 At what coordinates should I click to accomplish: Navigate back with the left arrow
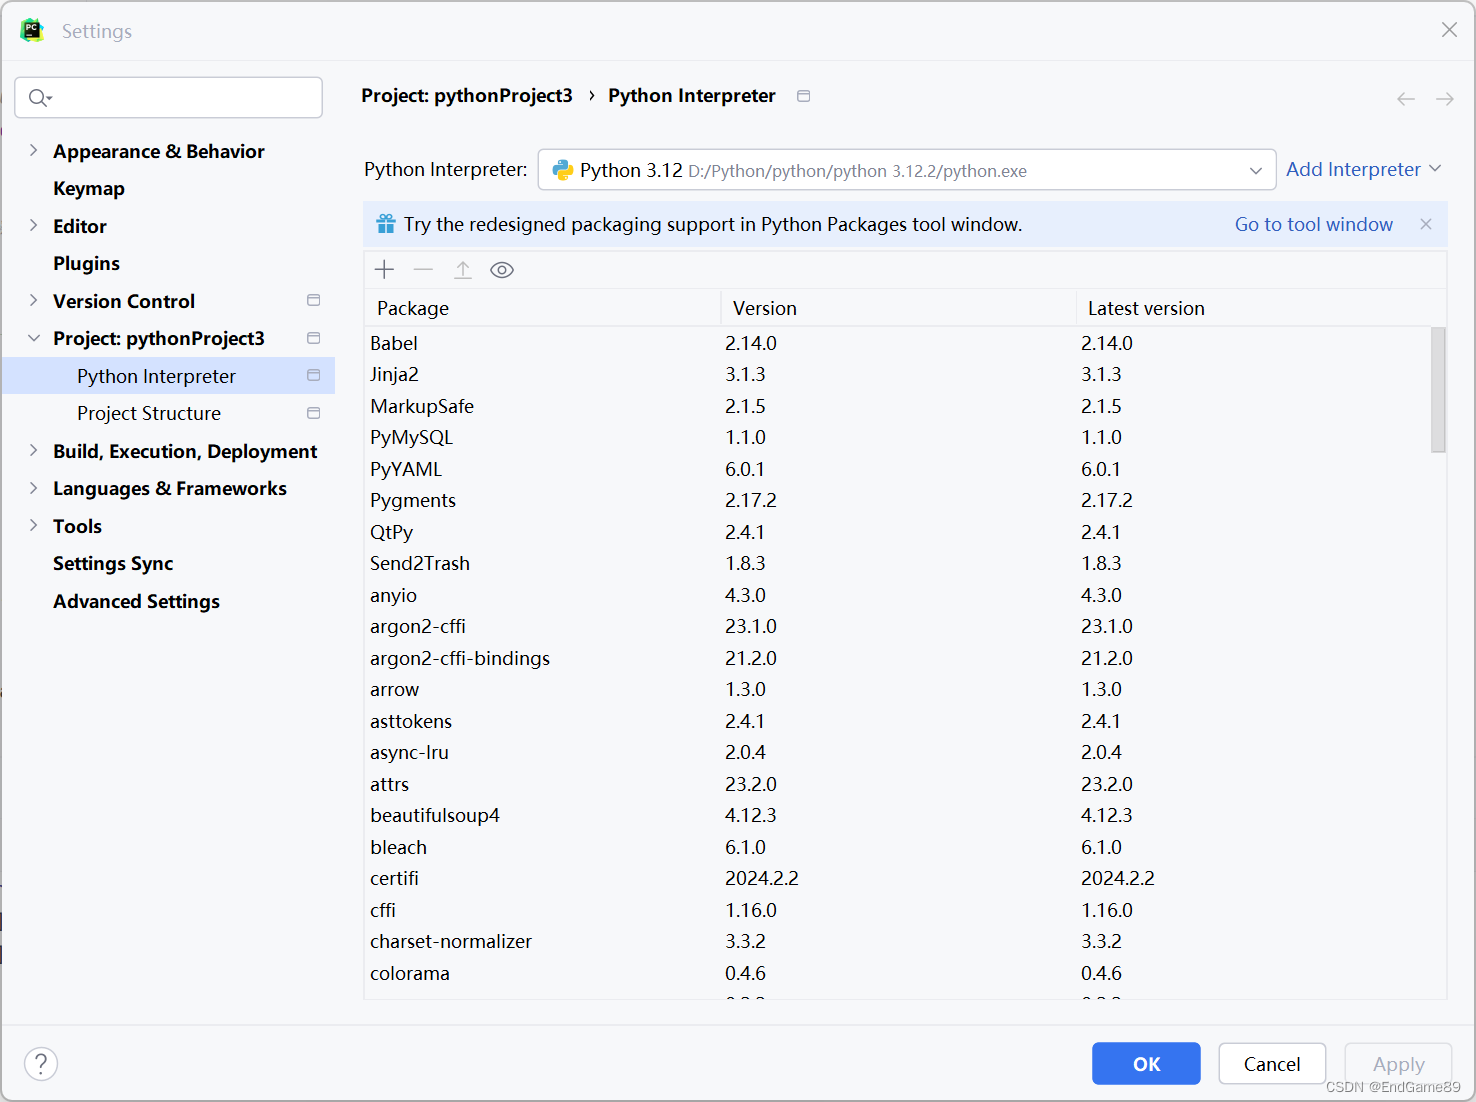[1406, 98]
